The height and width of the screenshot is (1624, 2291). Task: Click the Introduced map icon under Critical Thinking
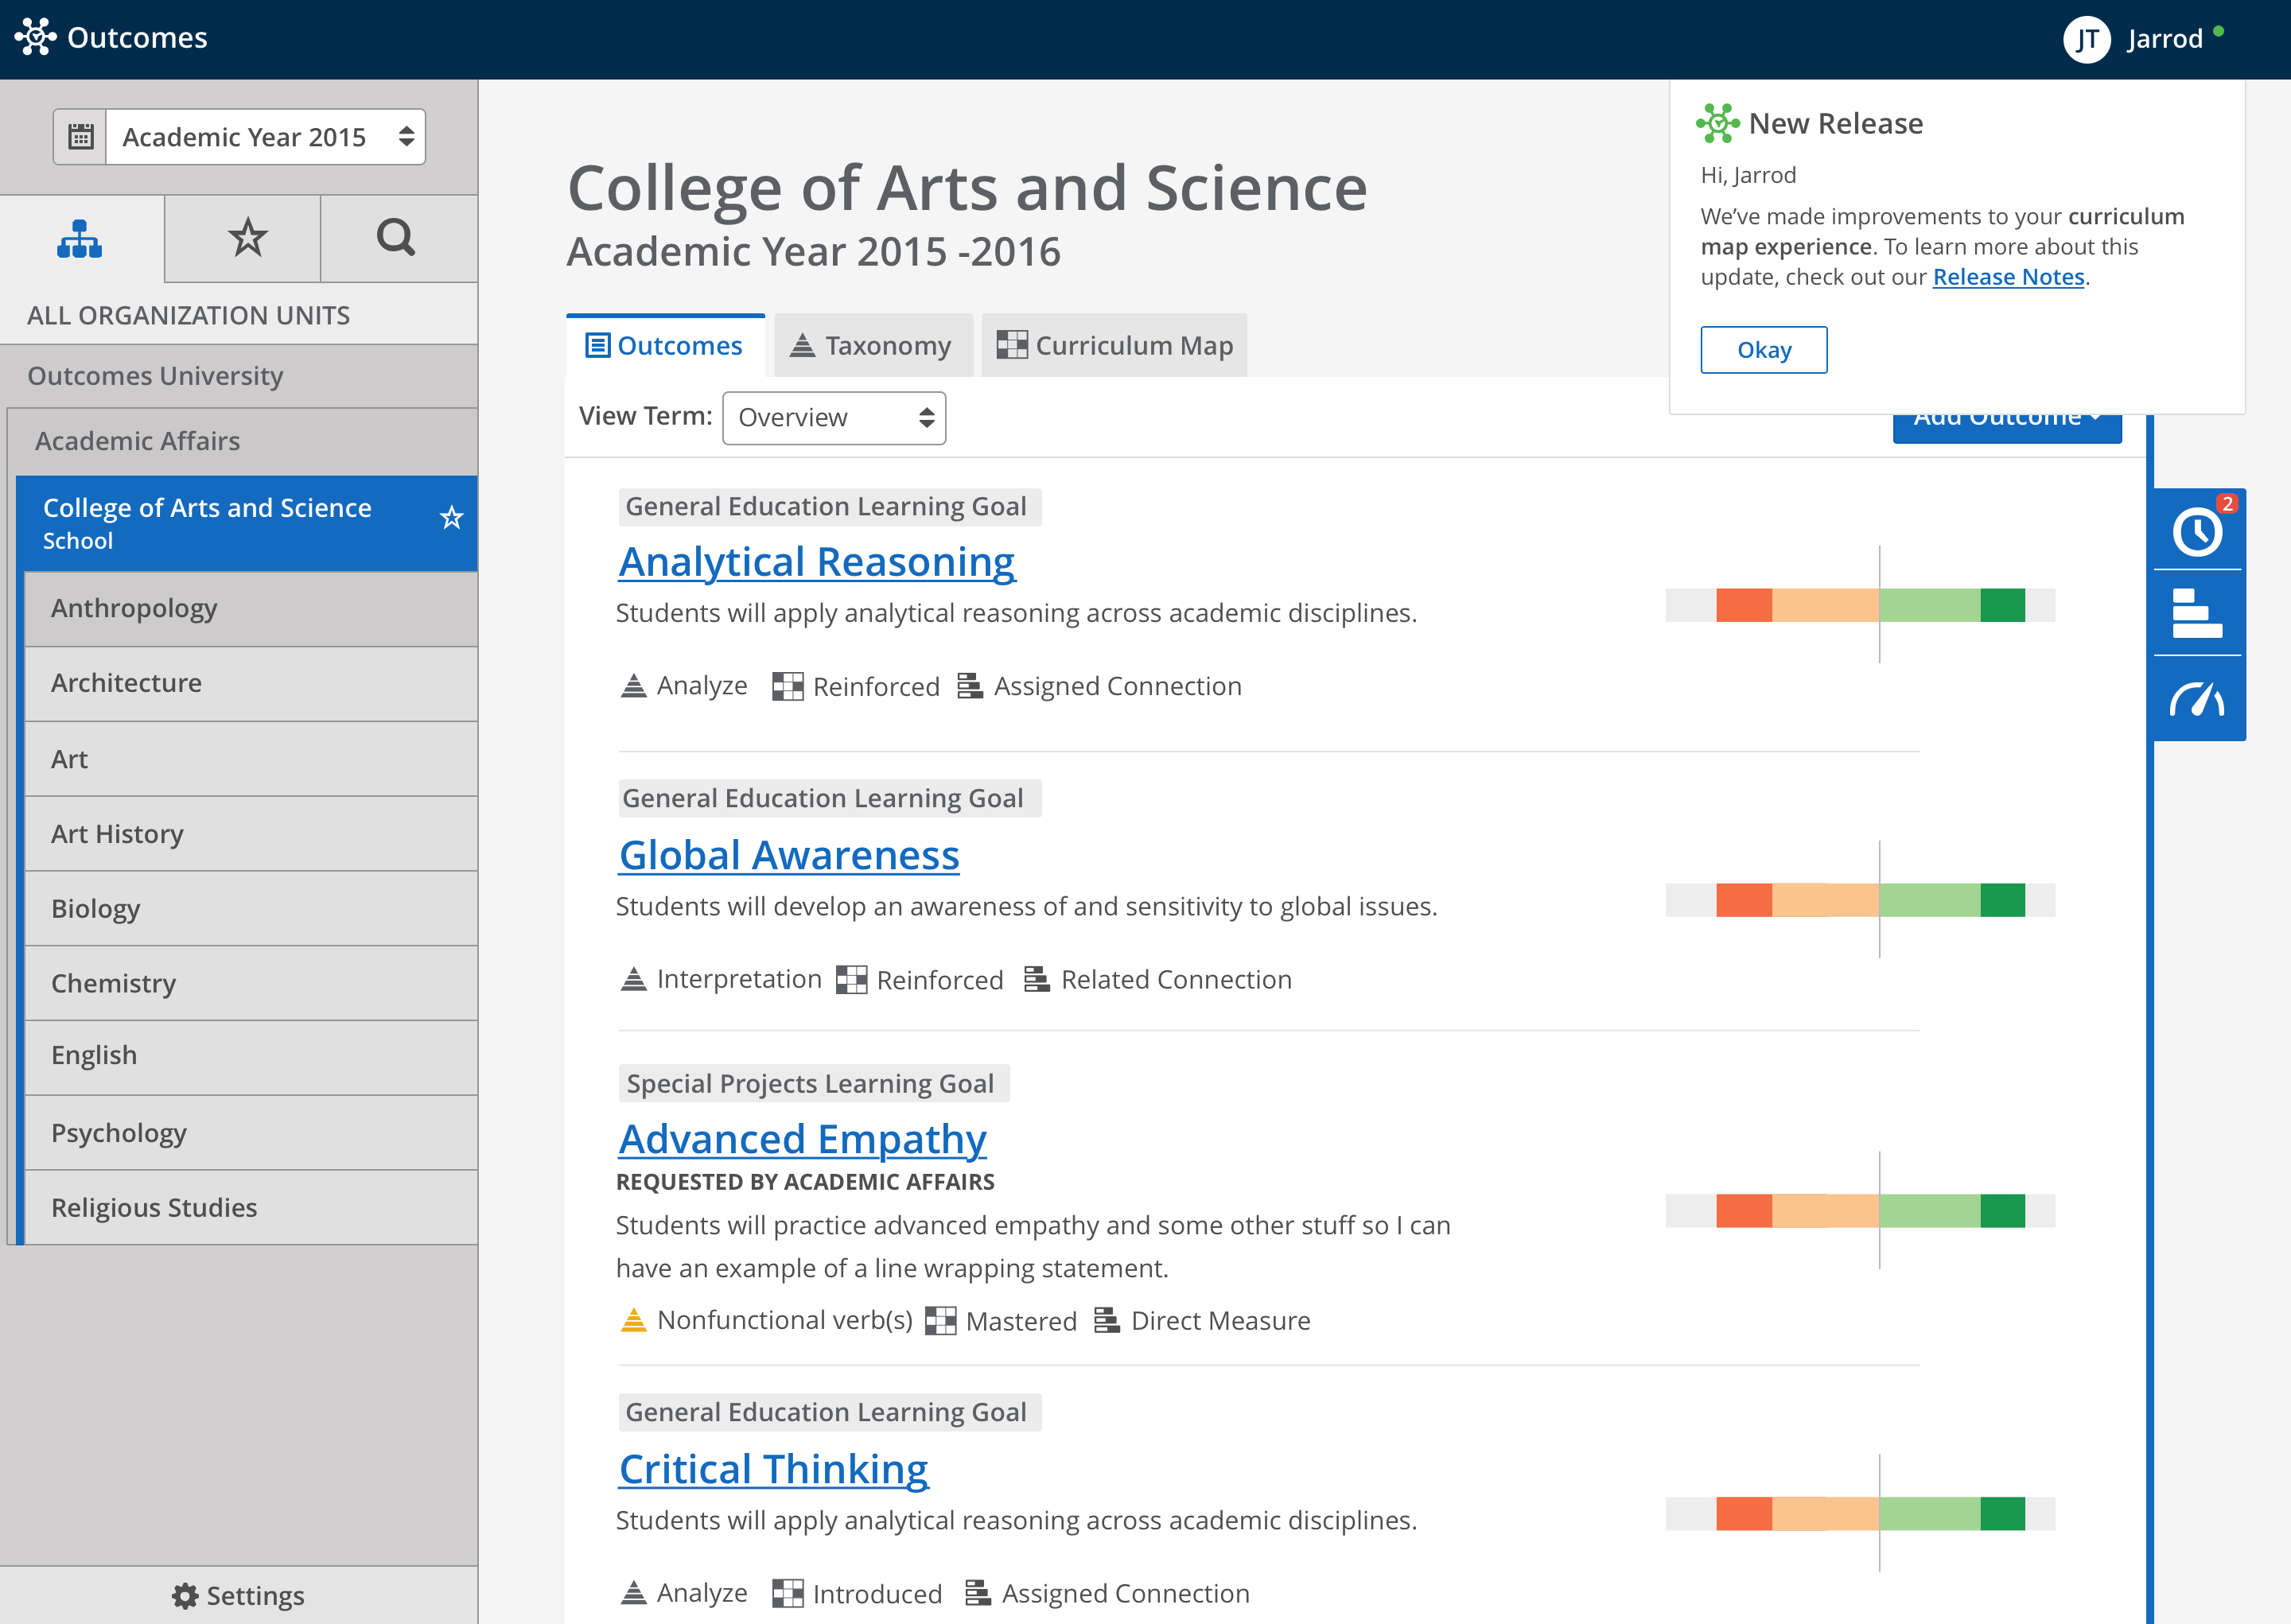click(x=788, y=1593)
